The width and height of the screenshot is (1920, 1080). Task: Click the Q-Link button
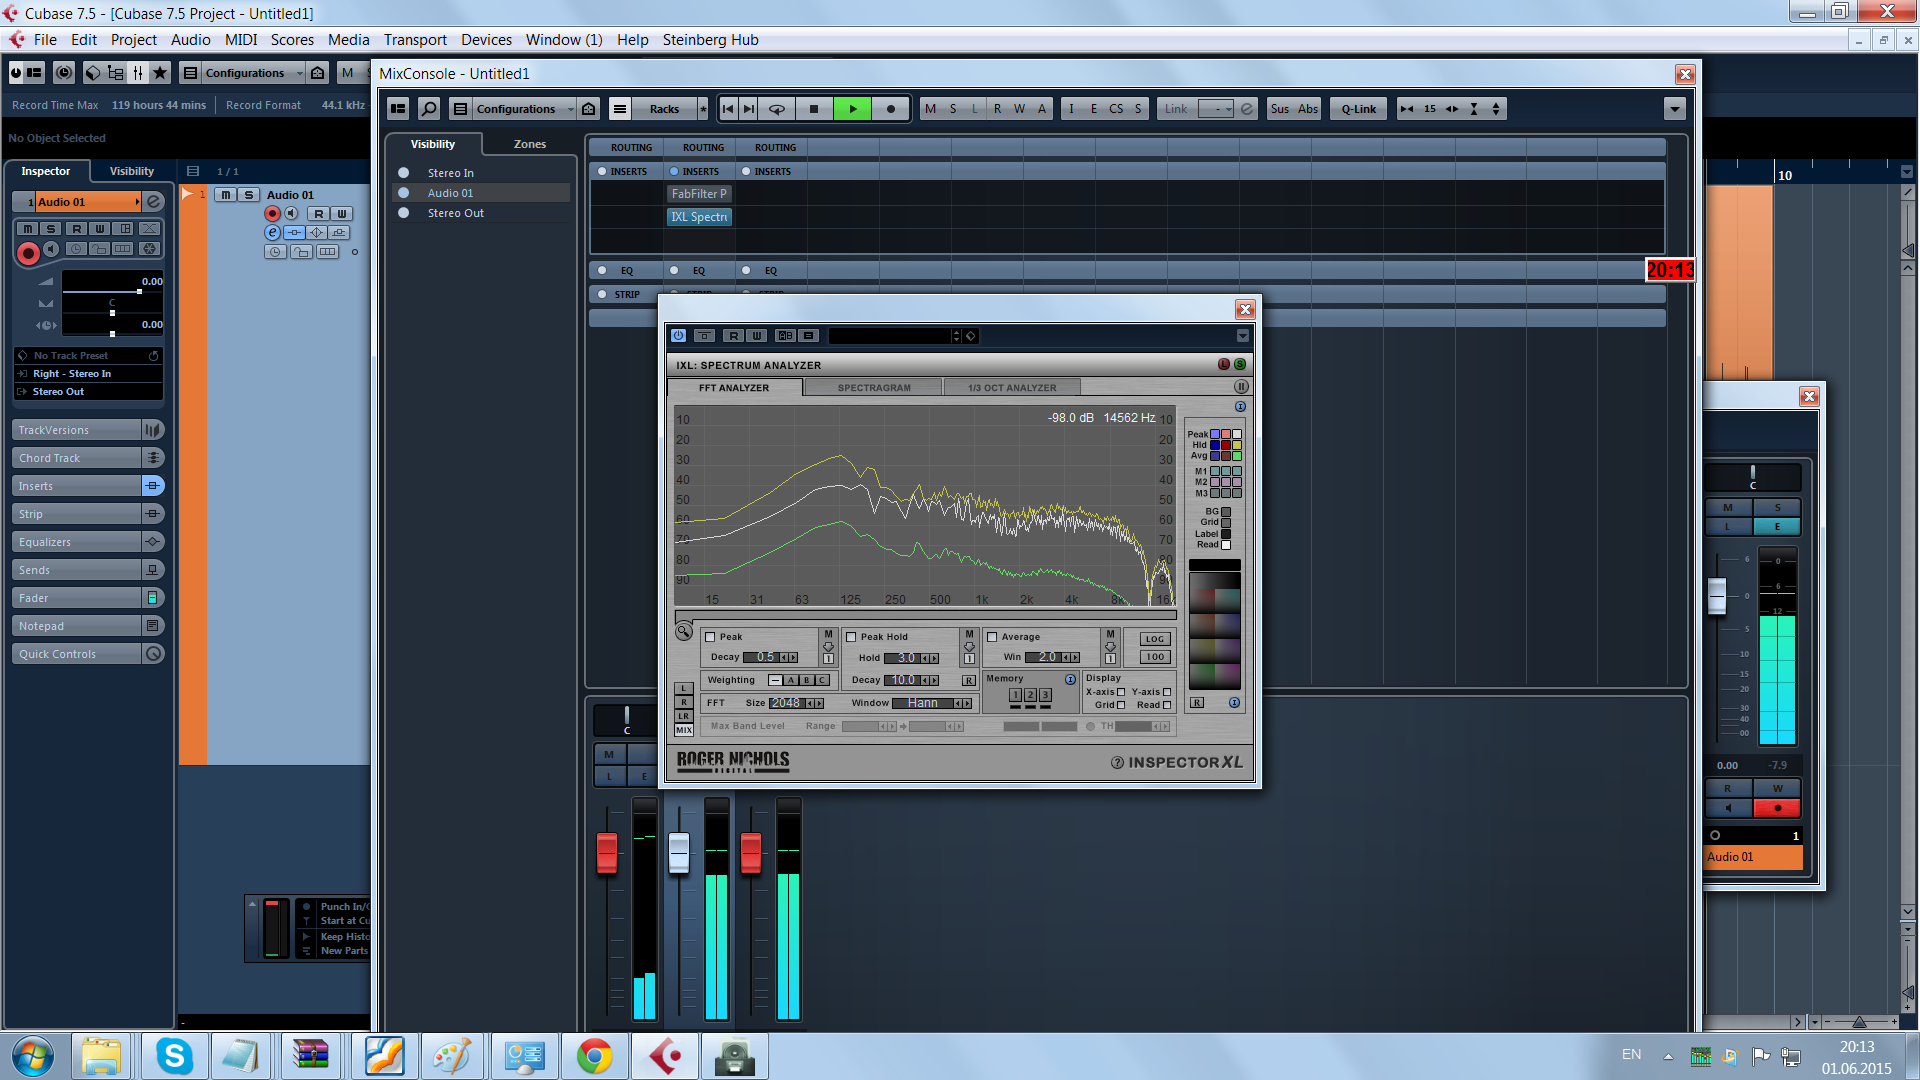pyautogui.click(x=1358, y=109)
